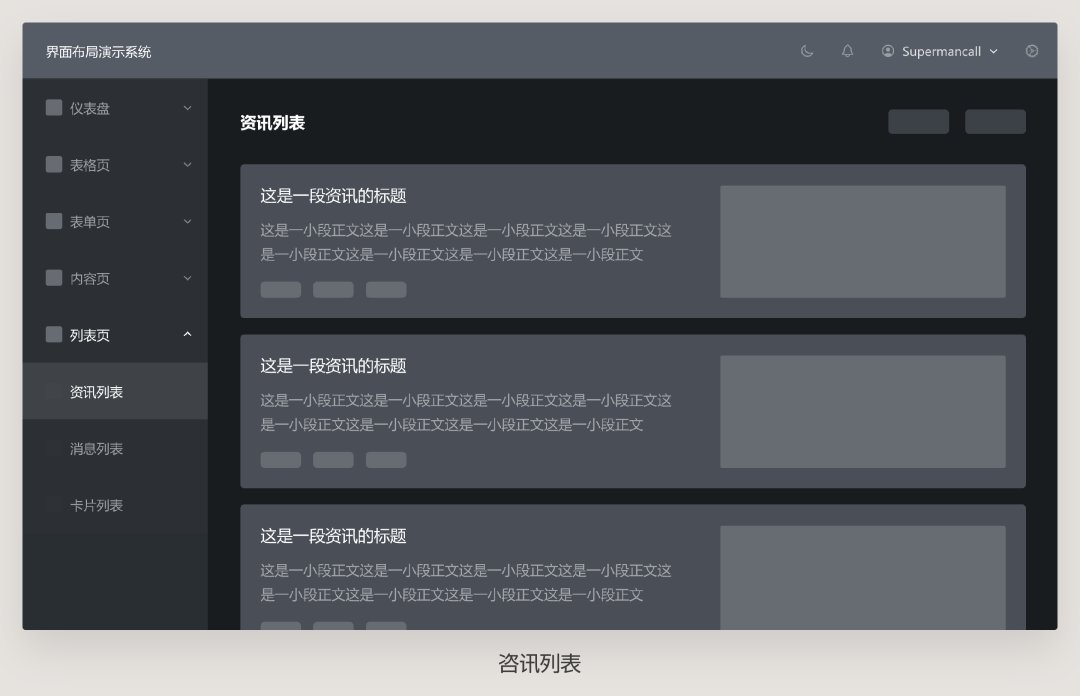Image resolution: width=1080 pixels, height=696 pixels.
Task: Click the 内容页 menu icon square
Action: pos(54,278)
